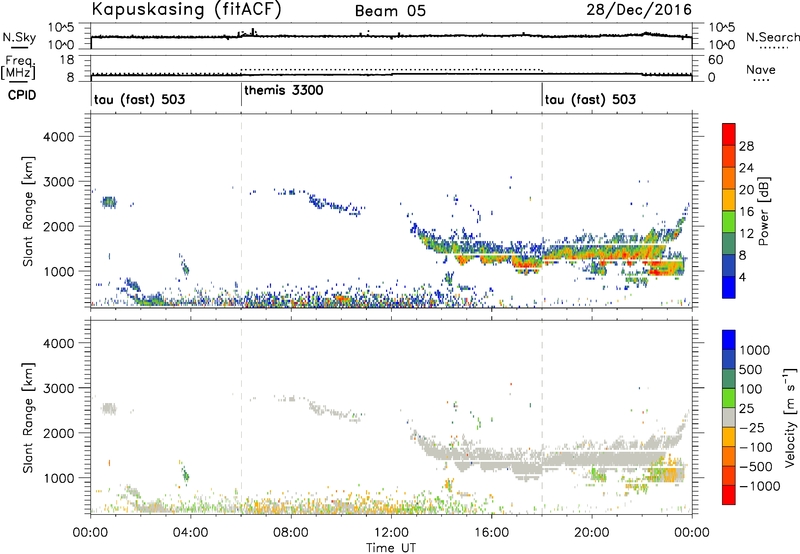Click the 4 tick on Power color bar
This screenshot has height=554, width=800.
(742, 277)
